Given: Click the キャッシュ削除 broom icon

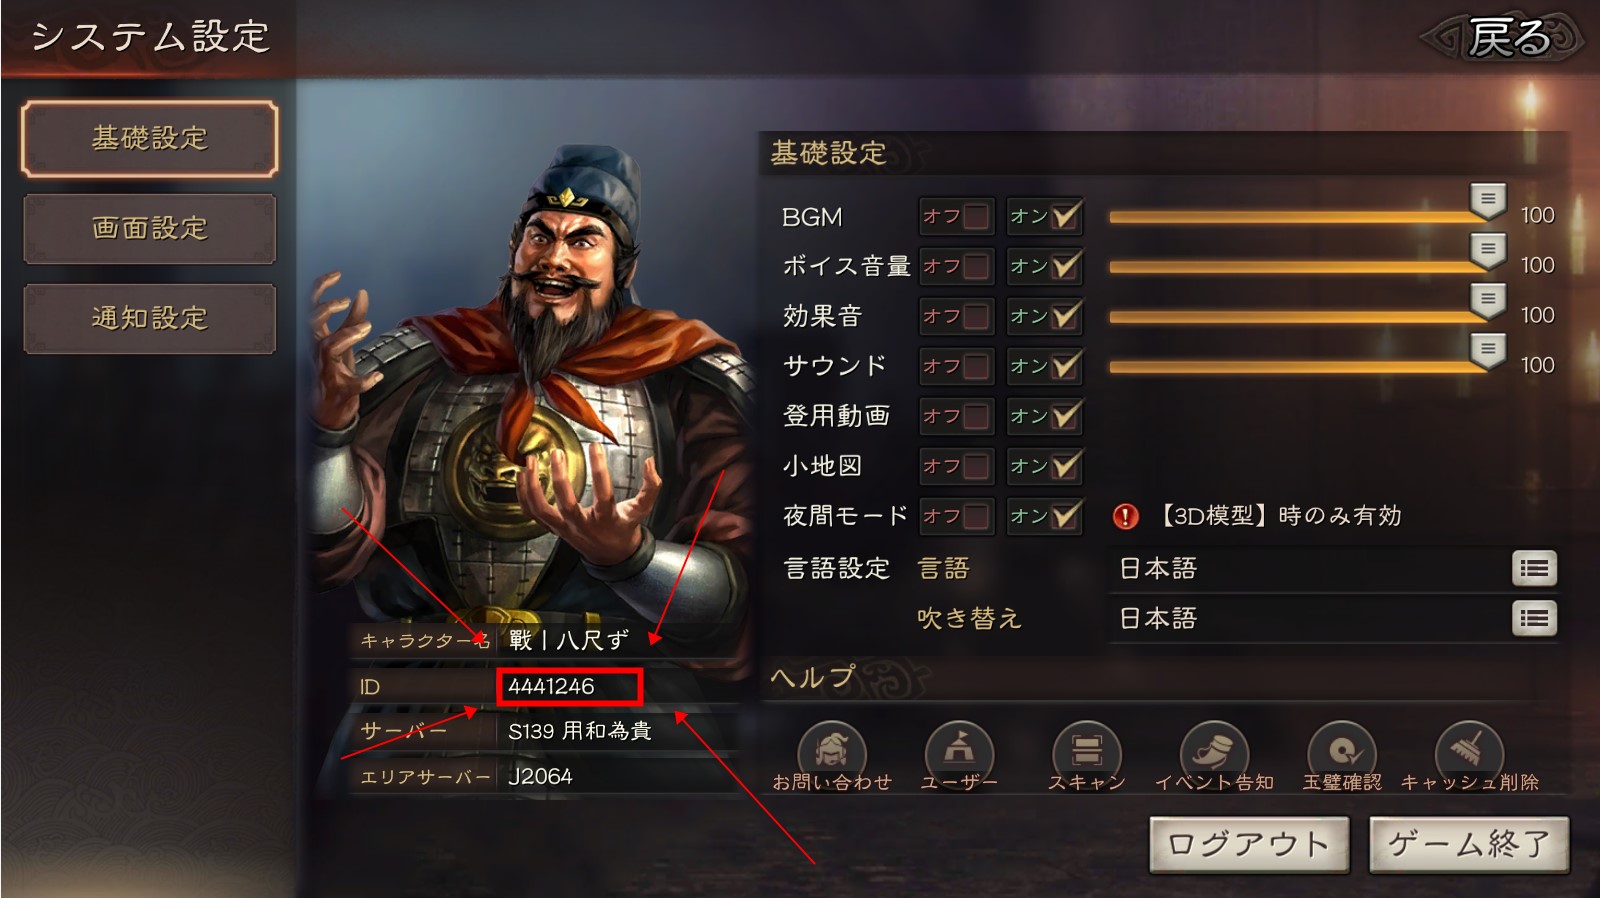Looking at the screenshot, I should pos(1469,751).
